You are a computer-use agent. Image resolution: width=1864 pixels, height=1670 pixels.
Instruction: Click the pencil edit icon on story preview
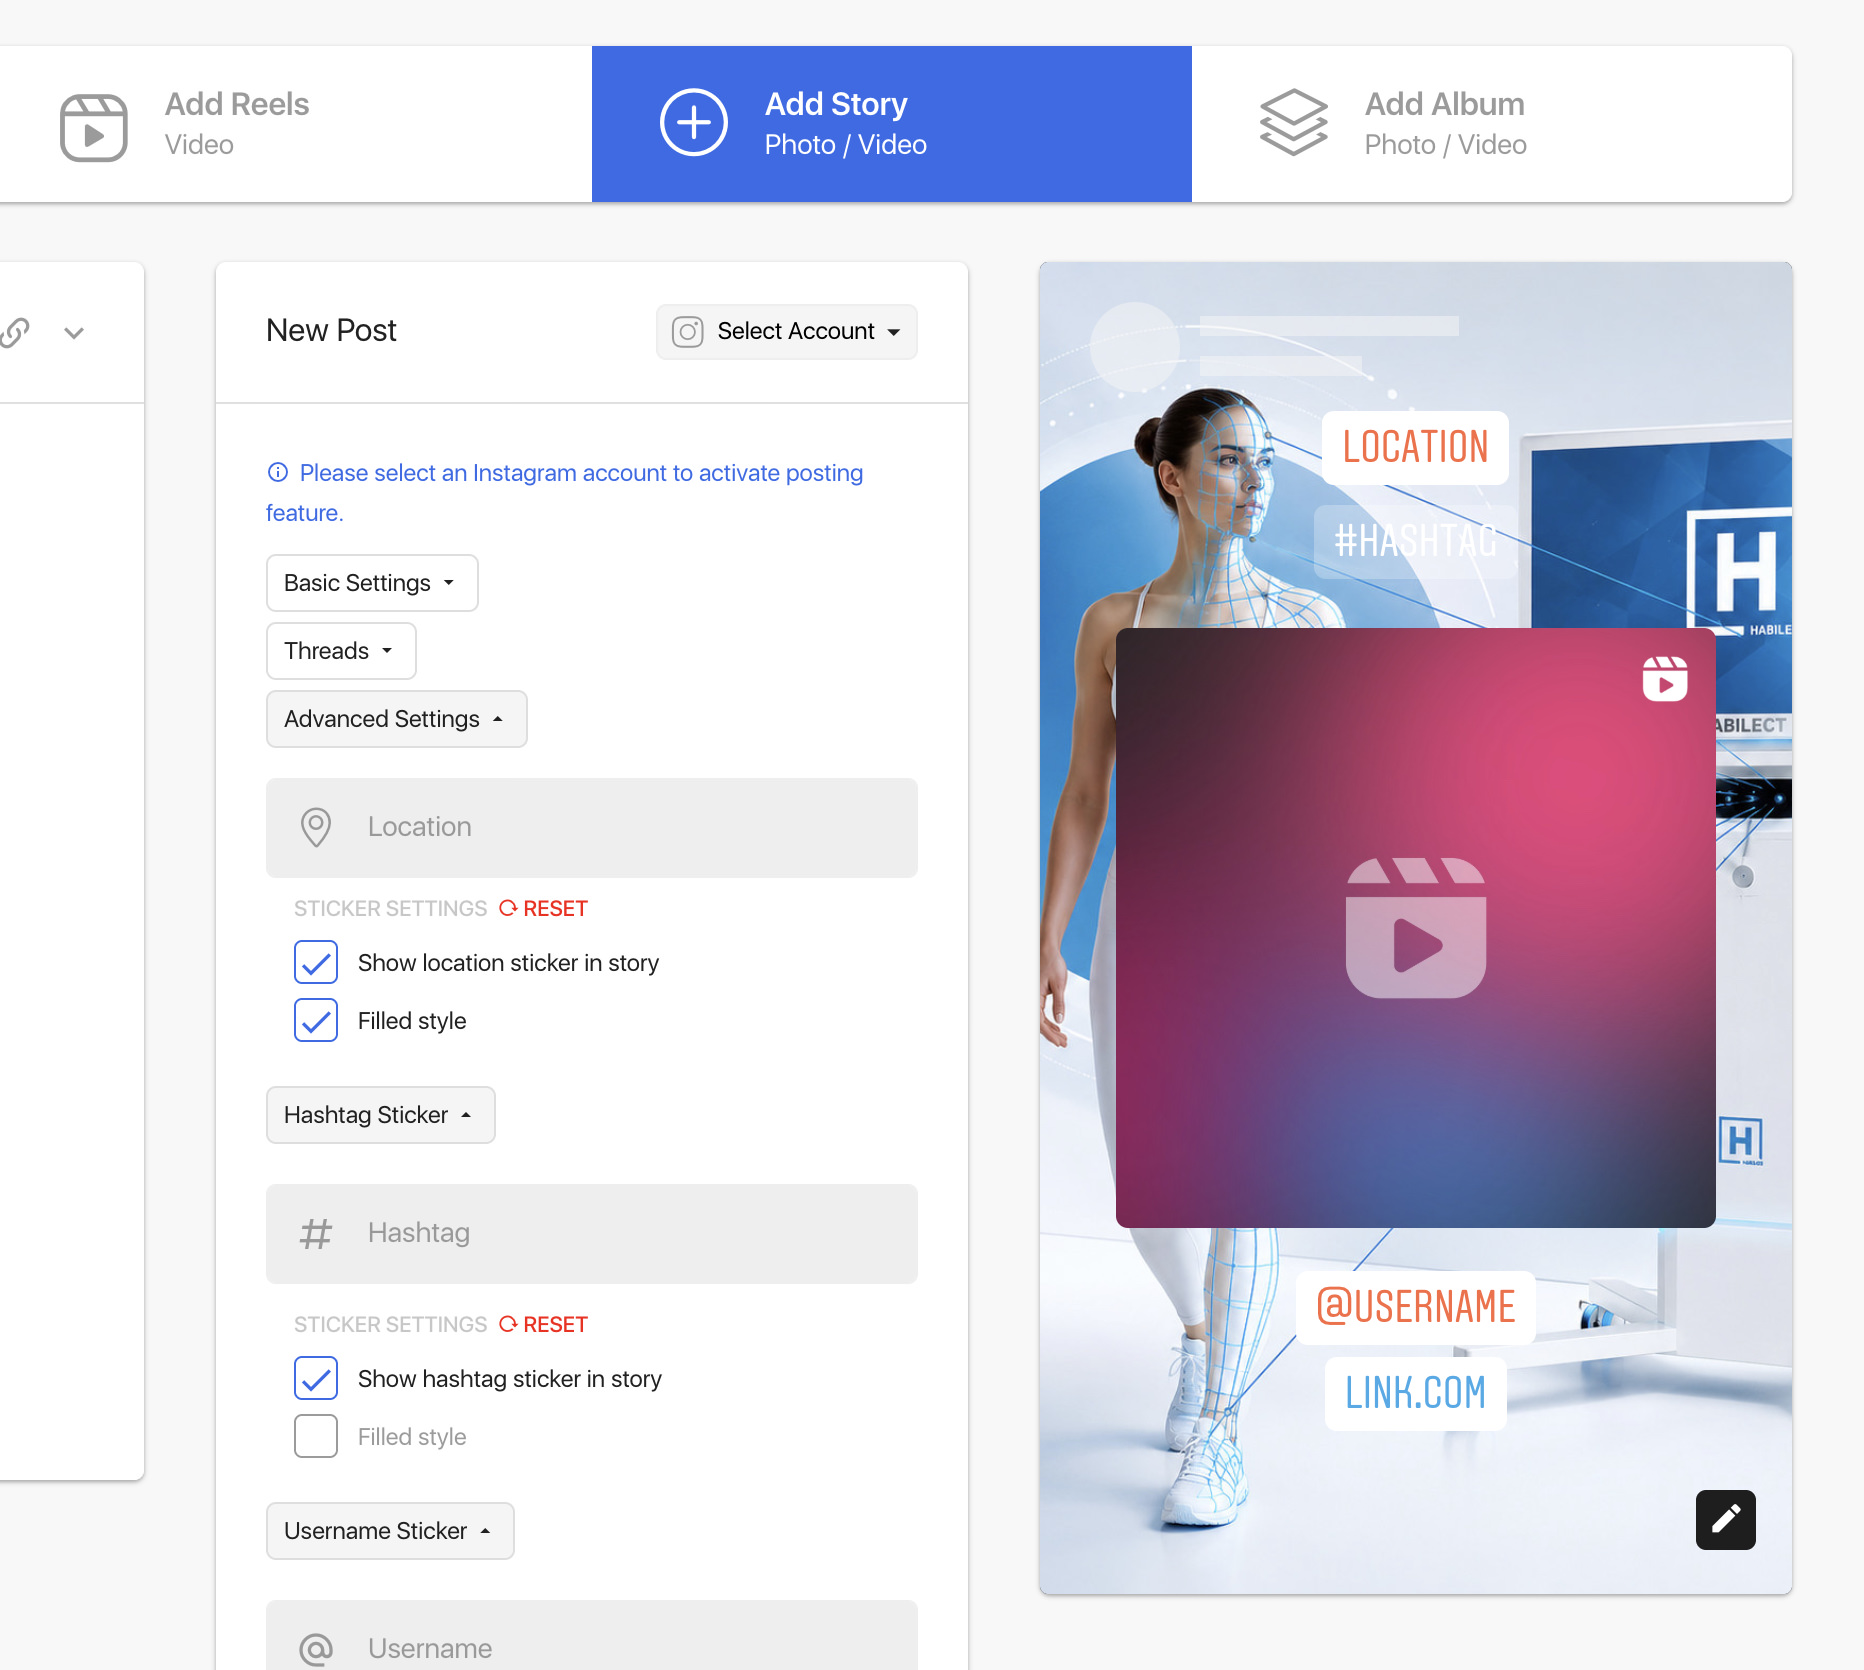(x=1726, y=1520)
